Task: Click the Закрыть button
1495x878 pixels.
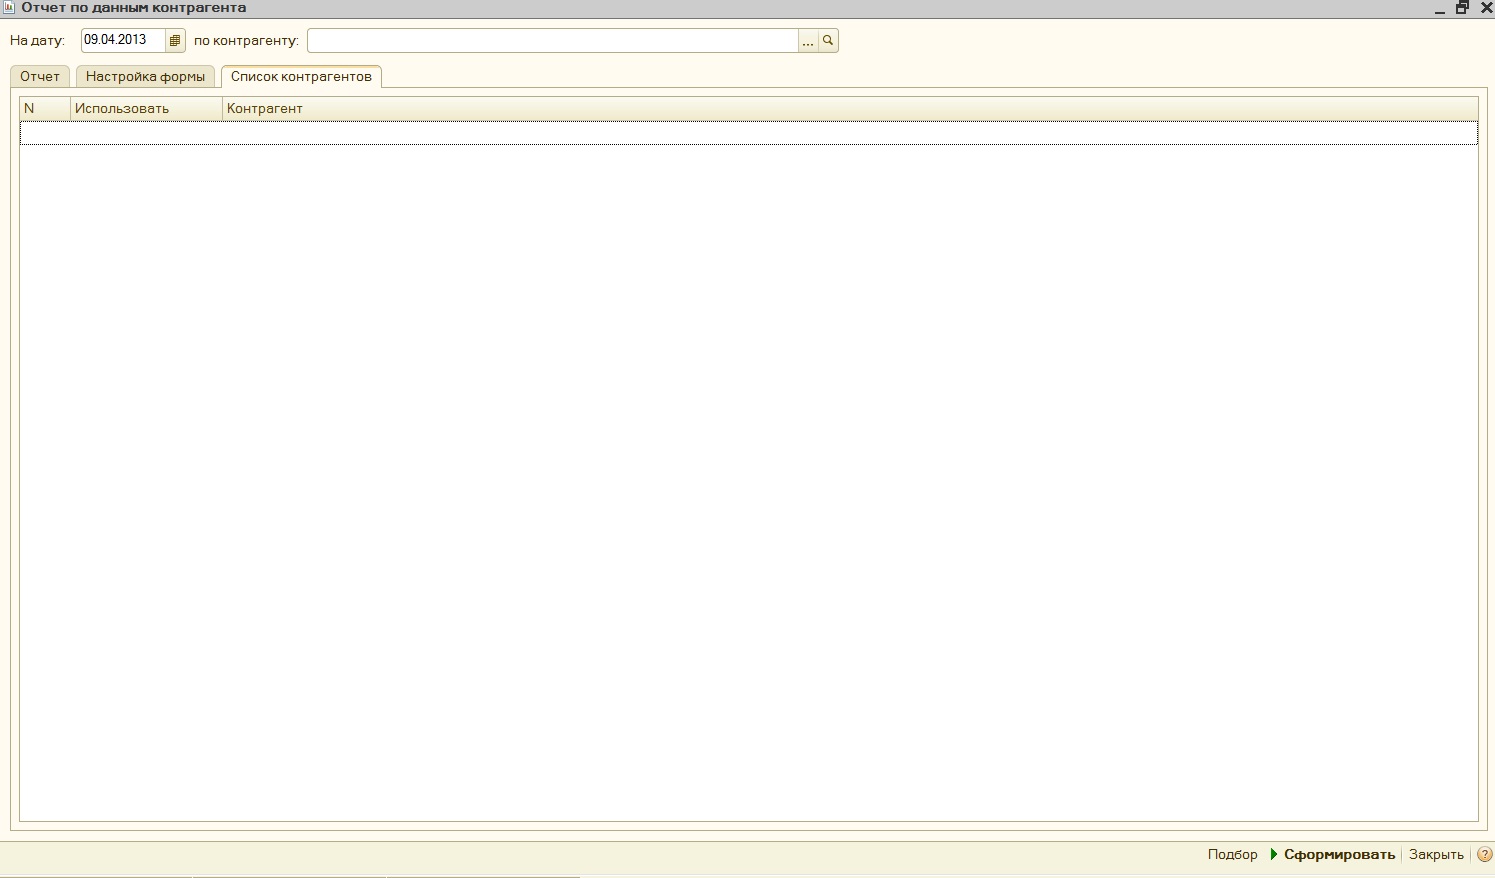Action: point(1436,854)
